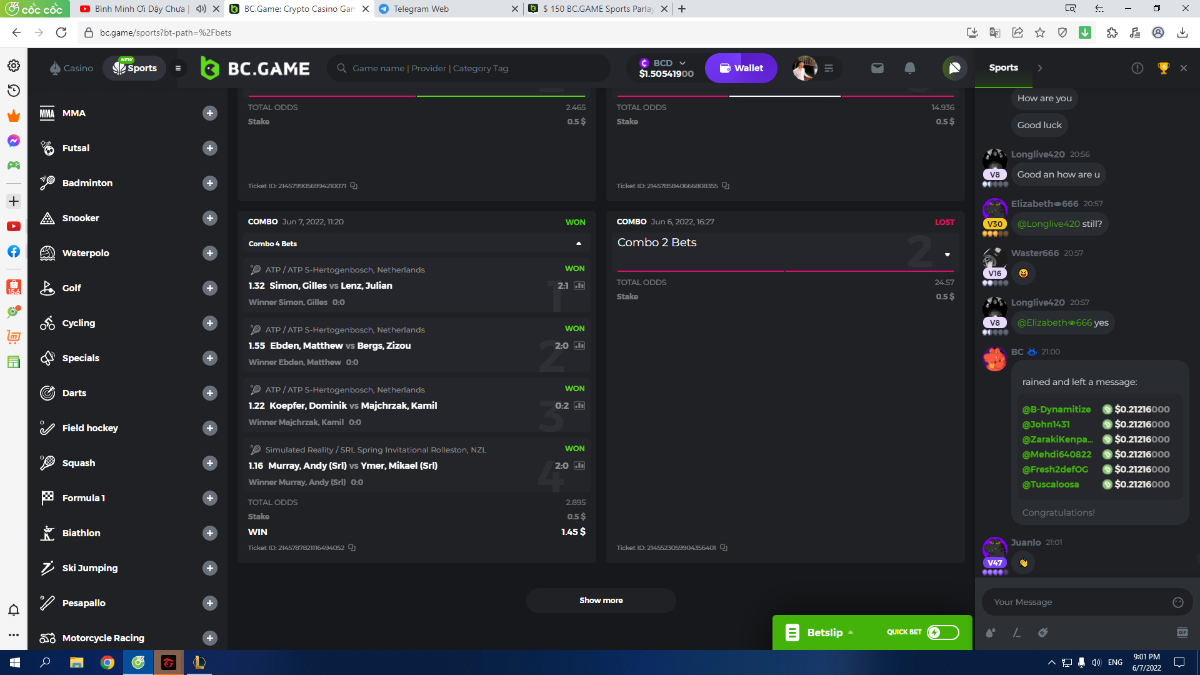
Task: Switch to Casino mode in header
Action: [x=71, y=68]
